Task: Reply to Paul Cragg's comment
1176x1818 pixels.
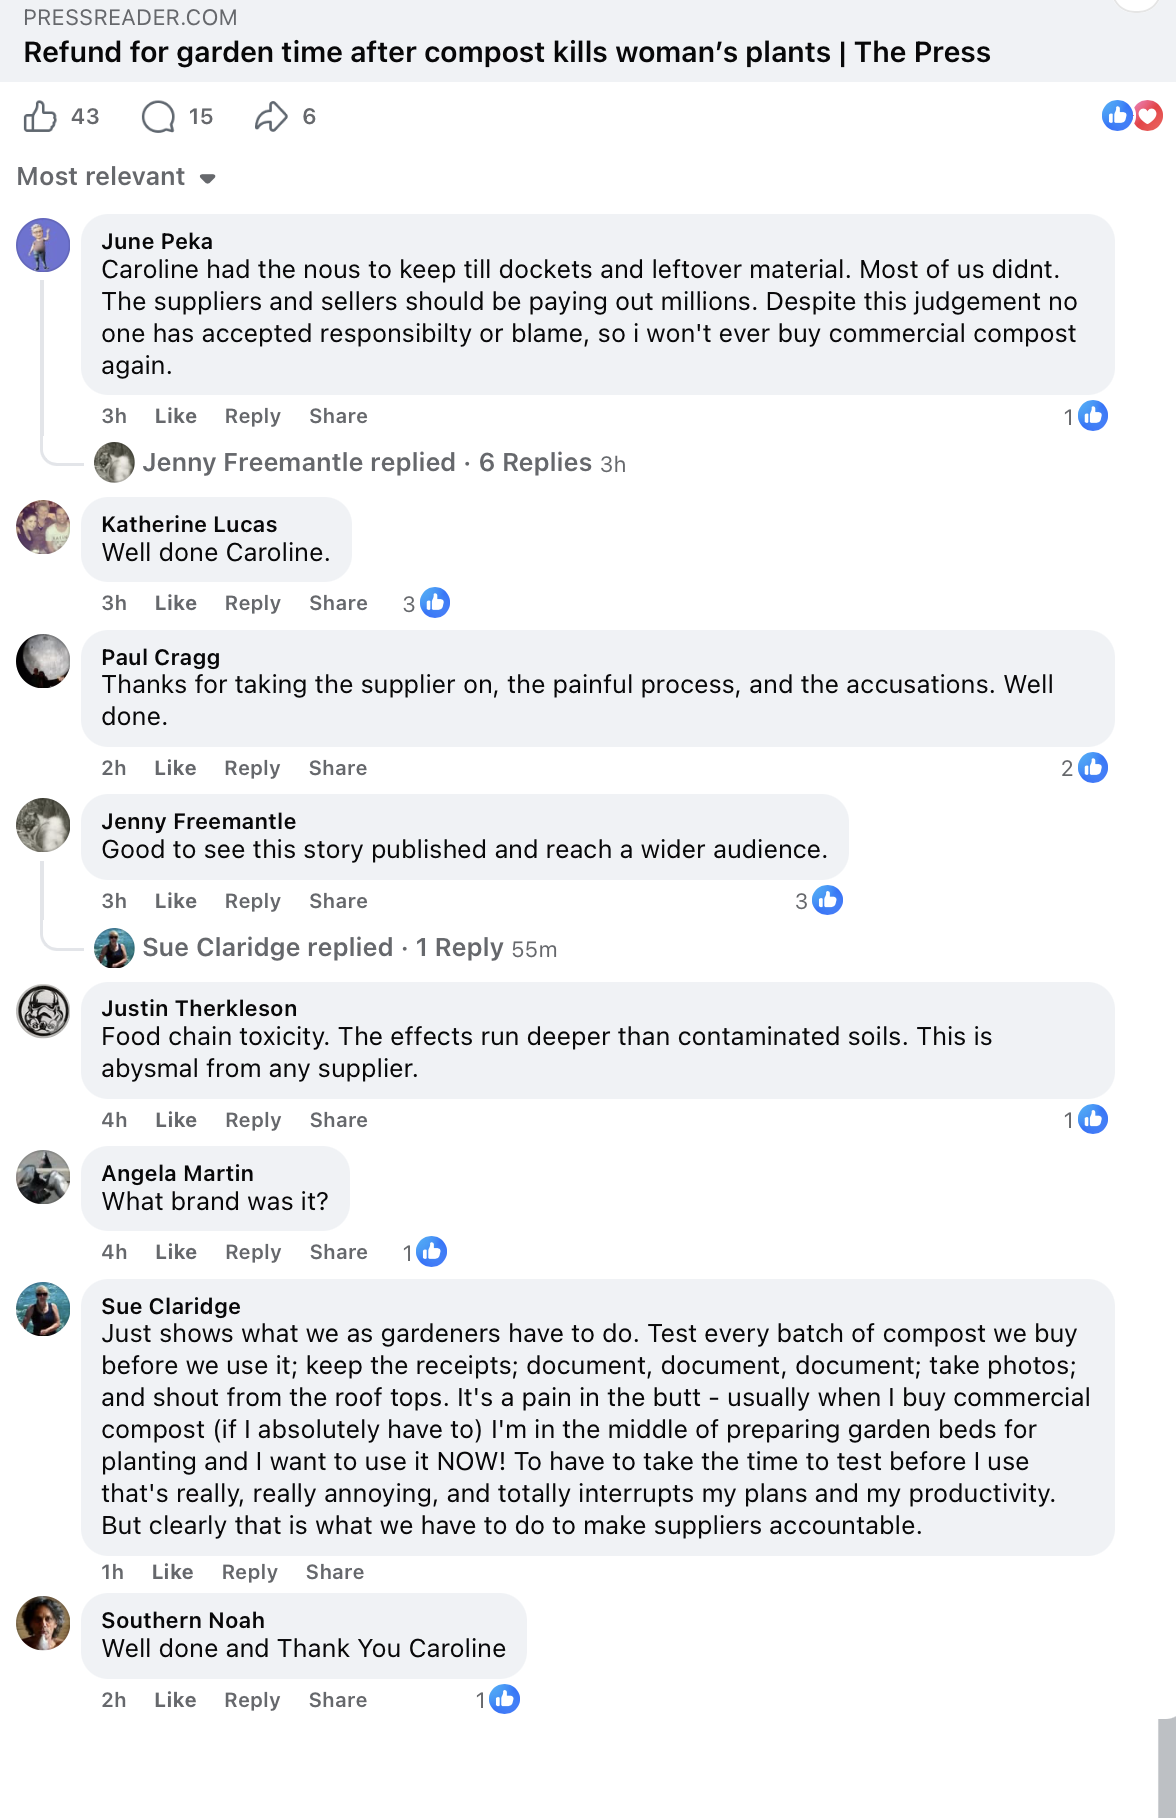Action: pos(252,768)
